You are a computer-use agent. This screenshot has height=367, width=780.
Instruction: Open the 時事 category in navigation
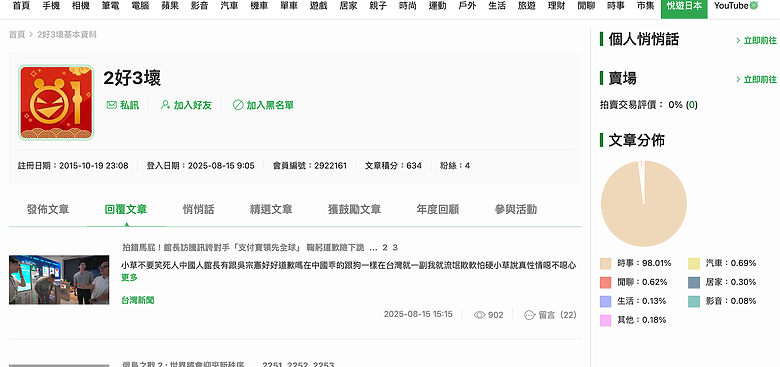point(616,6)
